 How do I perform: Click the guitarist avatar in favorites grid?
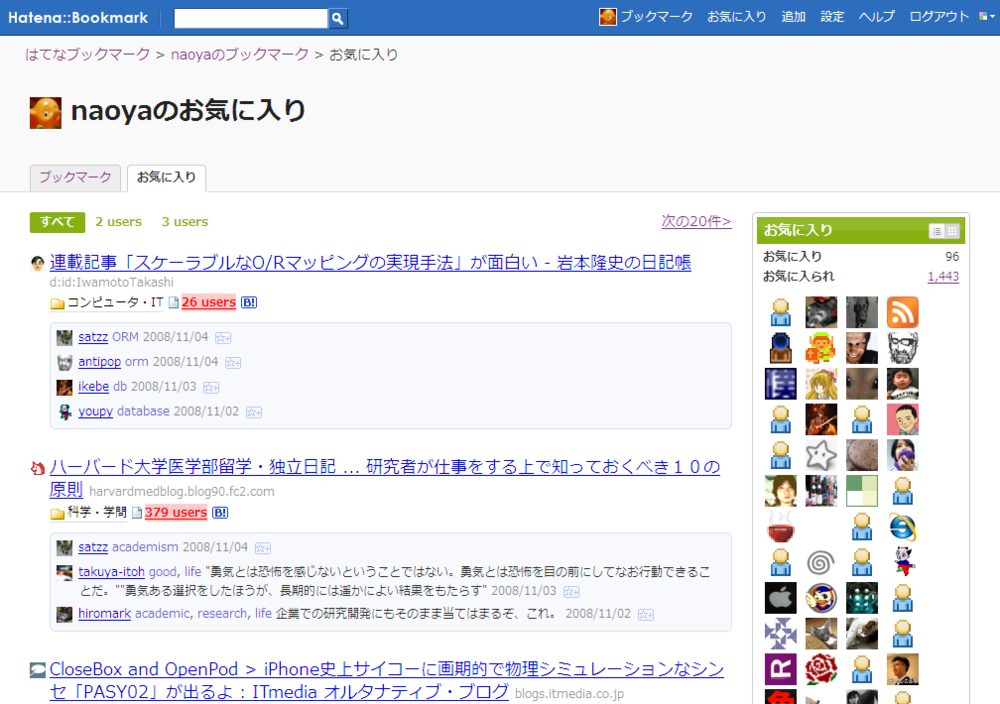click(x=821, y=420)
